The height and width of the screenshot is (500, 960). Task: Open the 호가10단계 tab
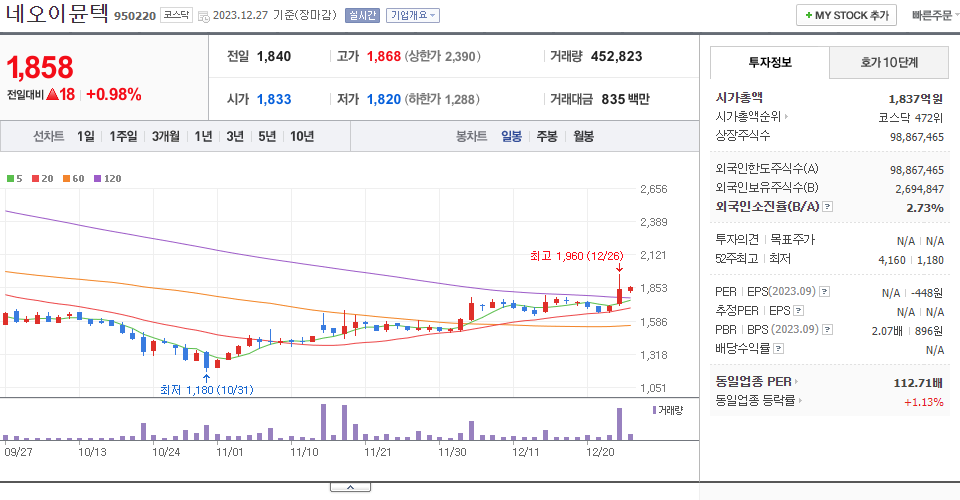(889, 62)
